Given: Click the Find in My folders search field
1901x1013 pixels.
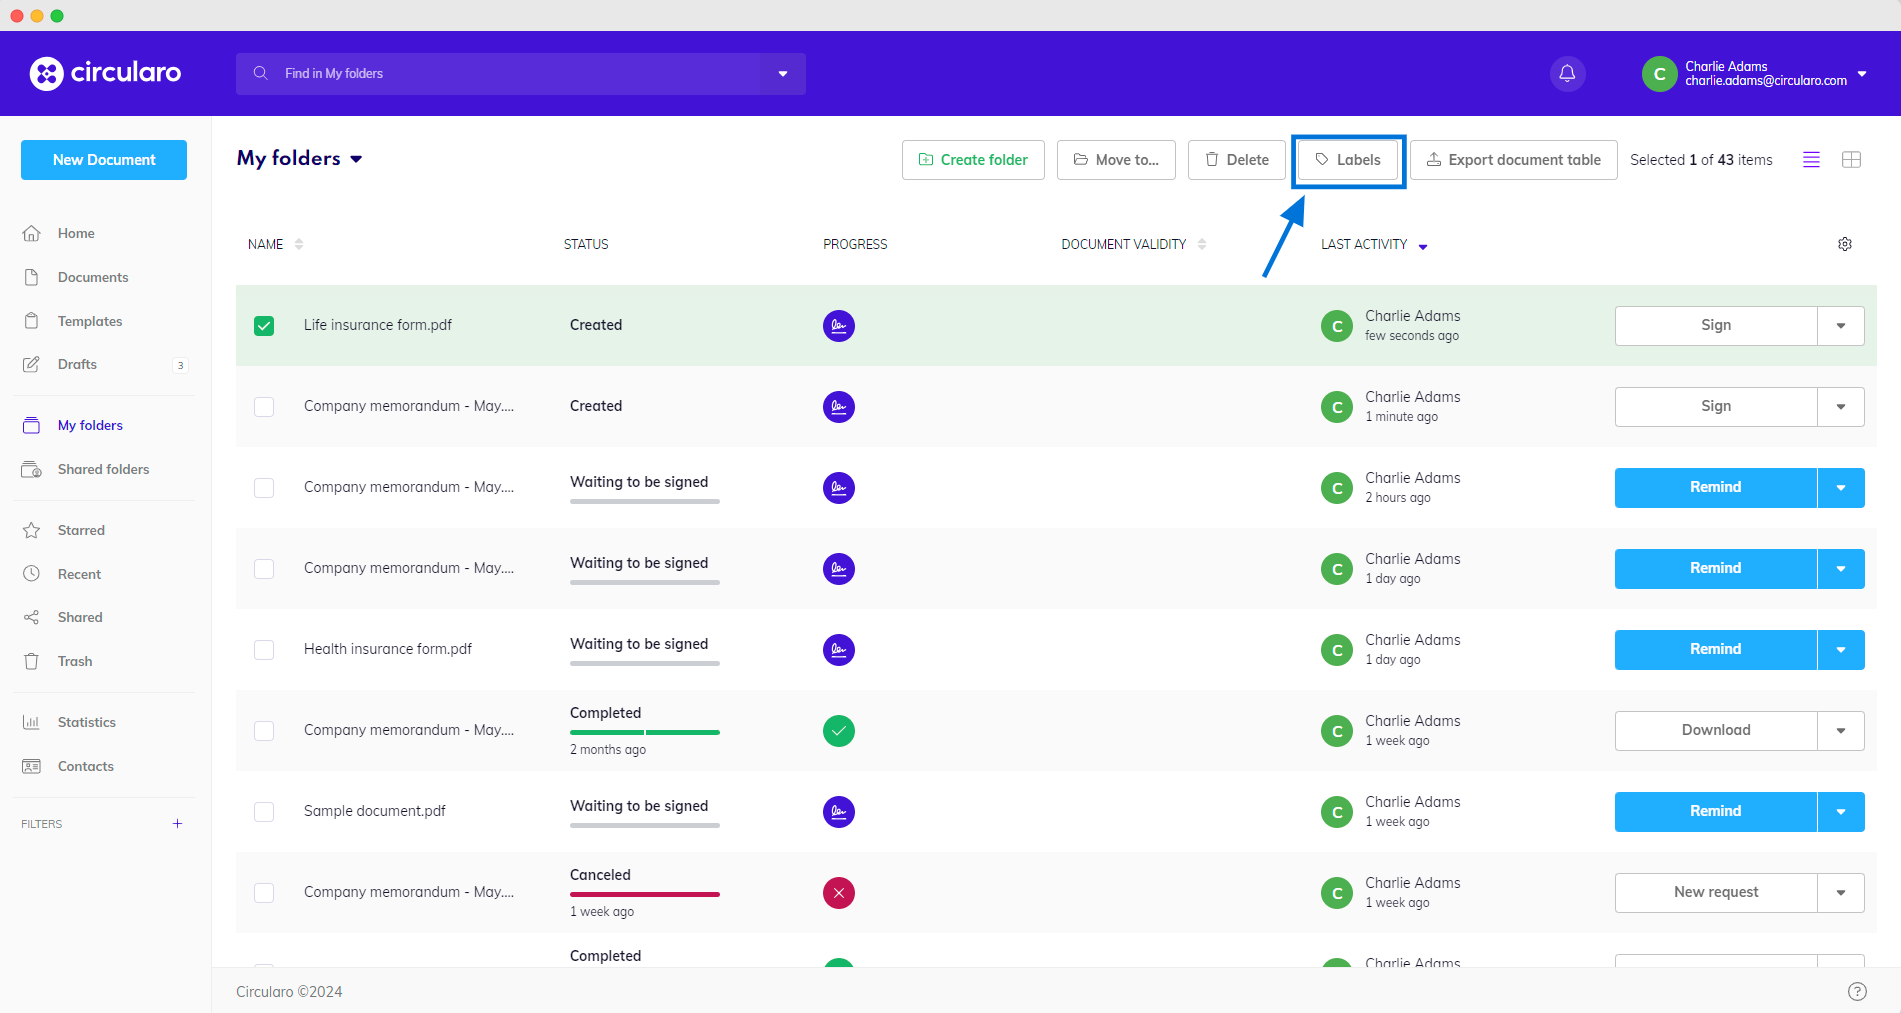Looking at the screenshot, I should pos(500,74).
